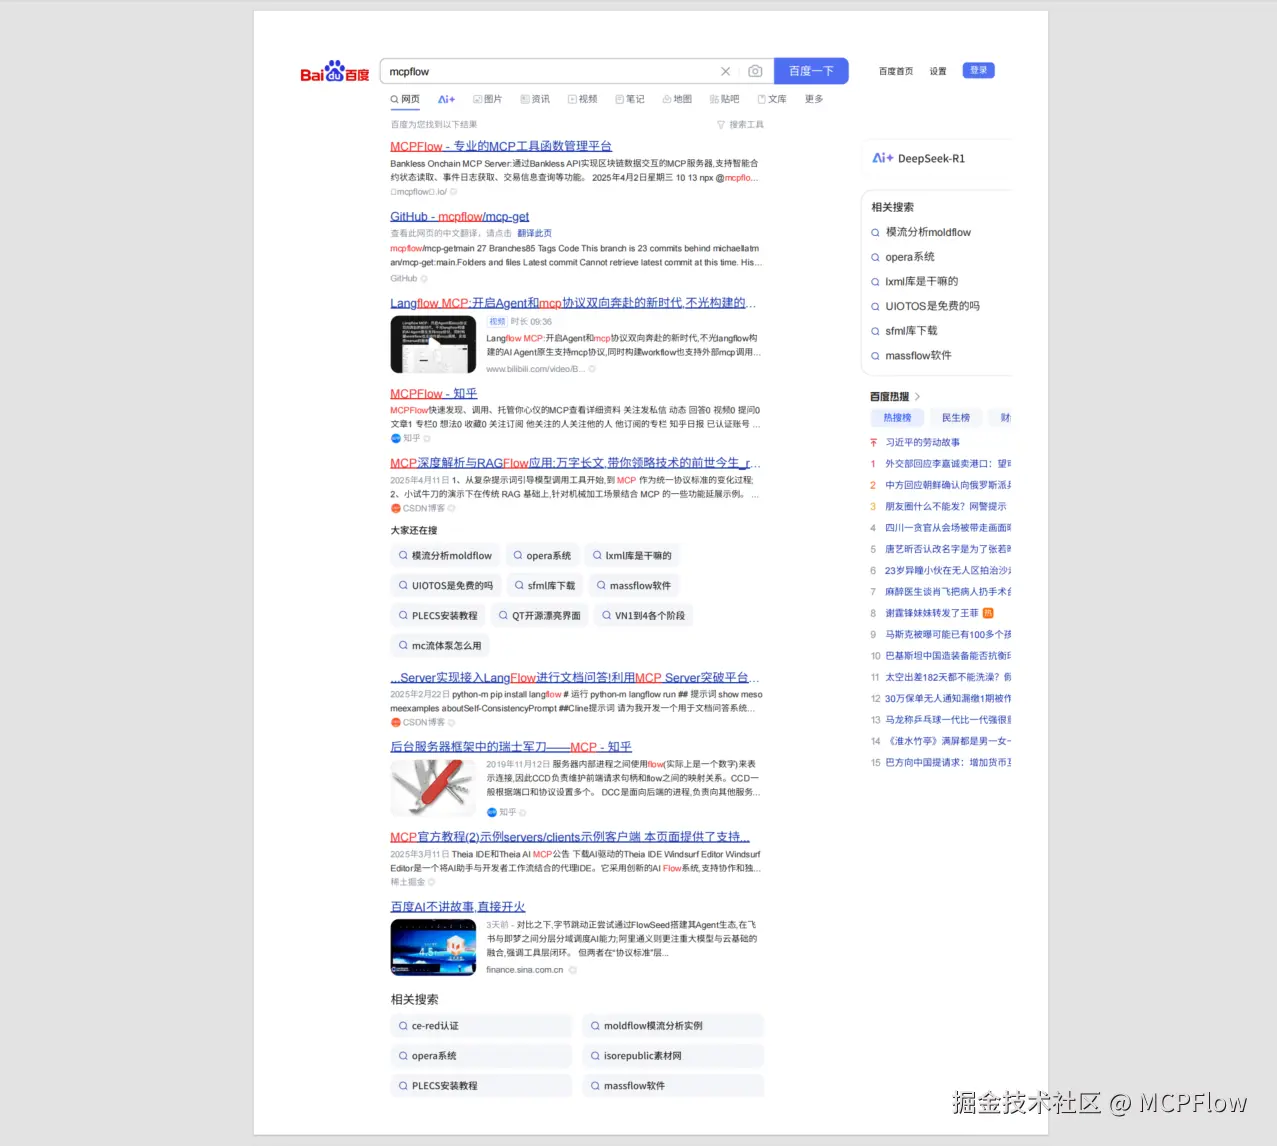Open Server实现接入LangFlow进行文档问答 result

point(575,678)
